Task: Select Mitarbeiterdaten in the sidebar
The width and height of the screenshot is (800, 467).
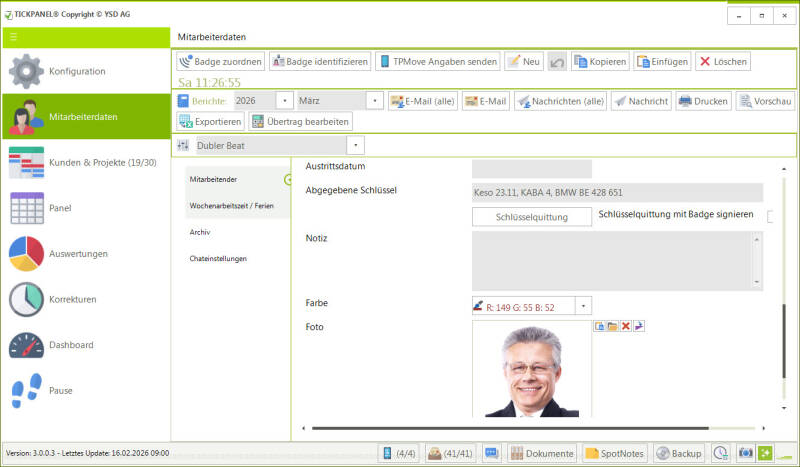Action: pos(86,116)
